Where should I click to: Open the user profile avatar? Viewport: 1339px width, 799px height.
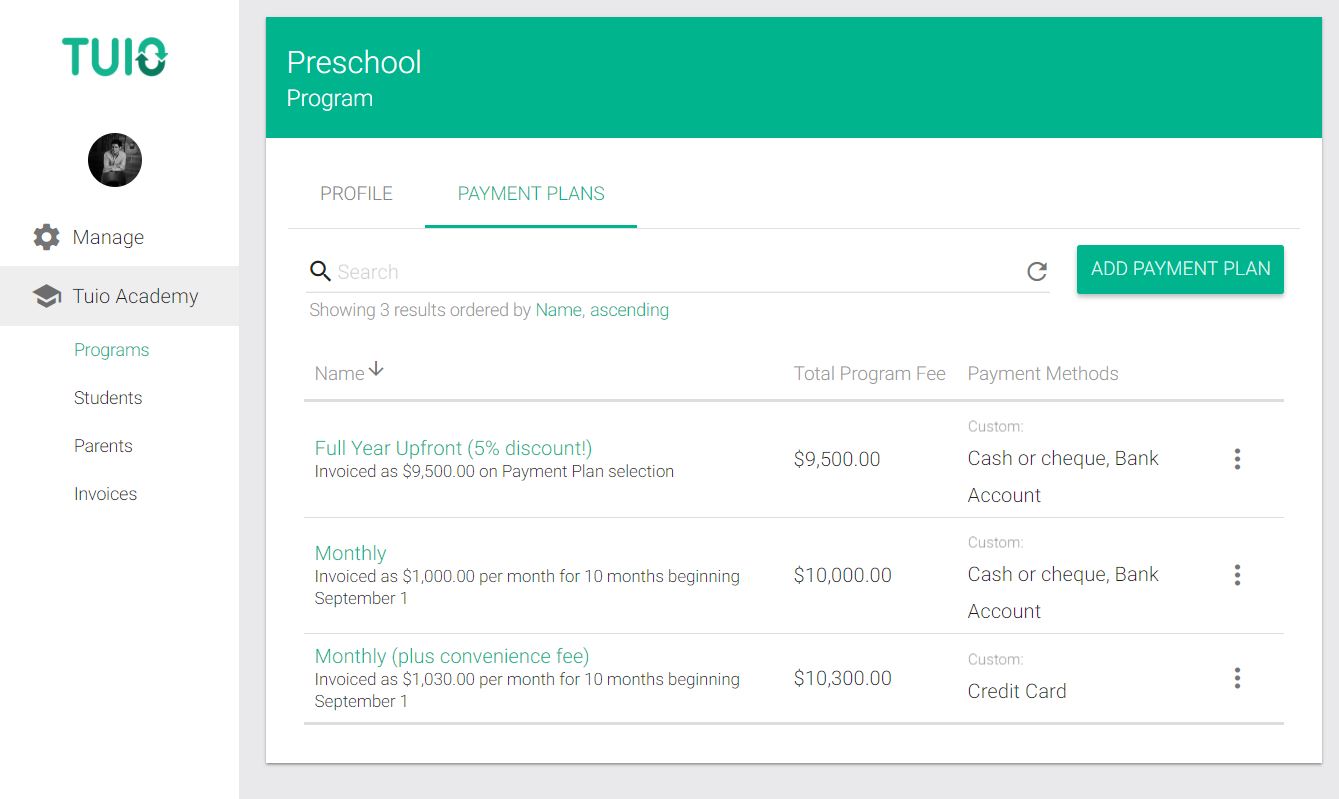click(115, 160)
